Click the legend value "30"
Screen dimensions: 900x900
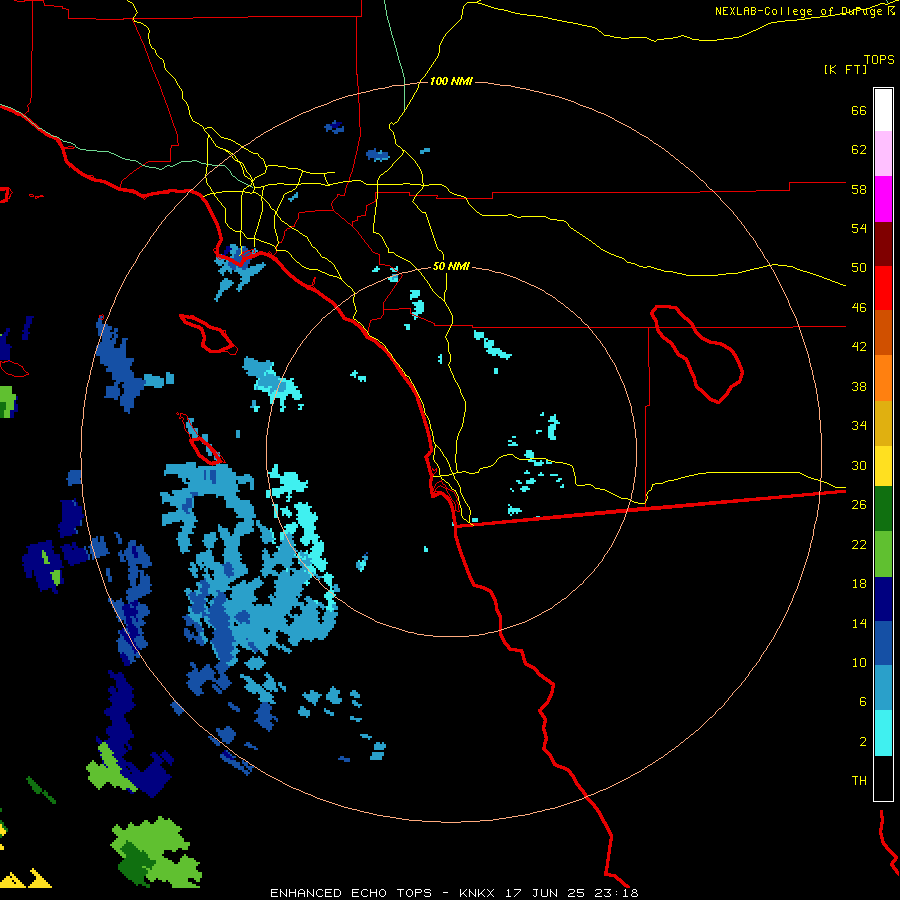click(859, 465)
